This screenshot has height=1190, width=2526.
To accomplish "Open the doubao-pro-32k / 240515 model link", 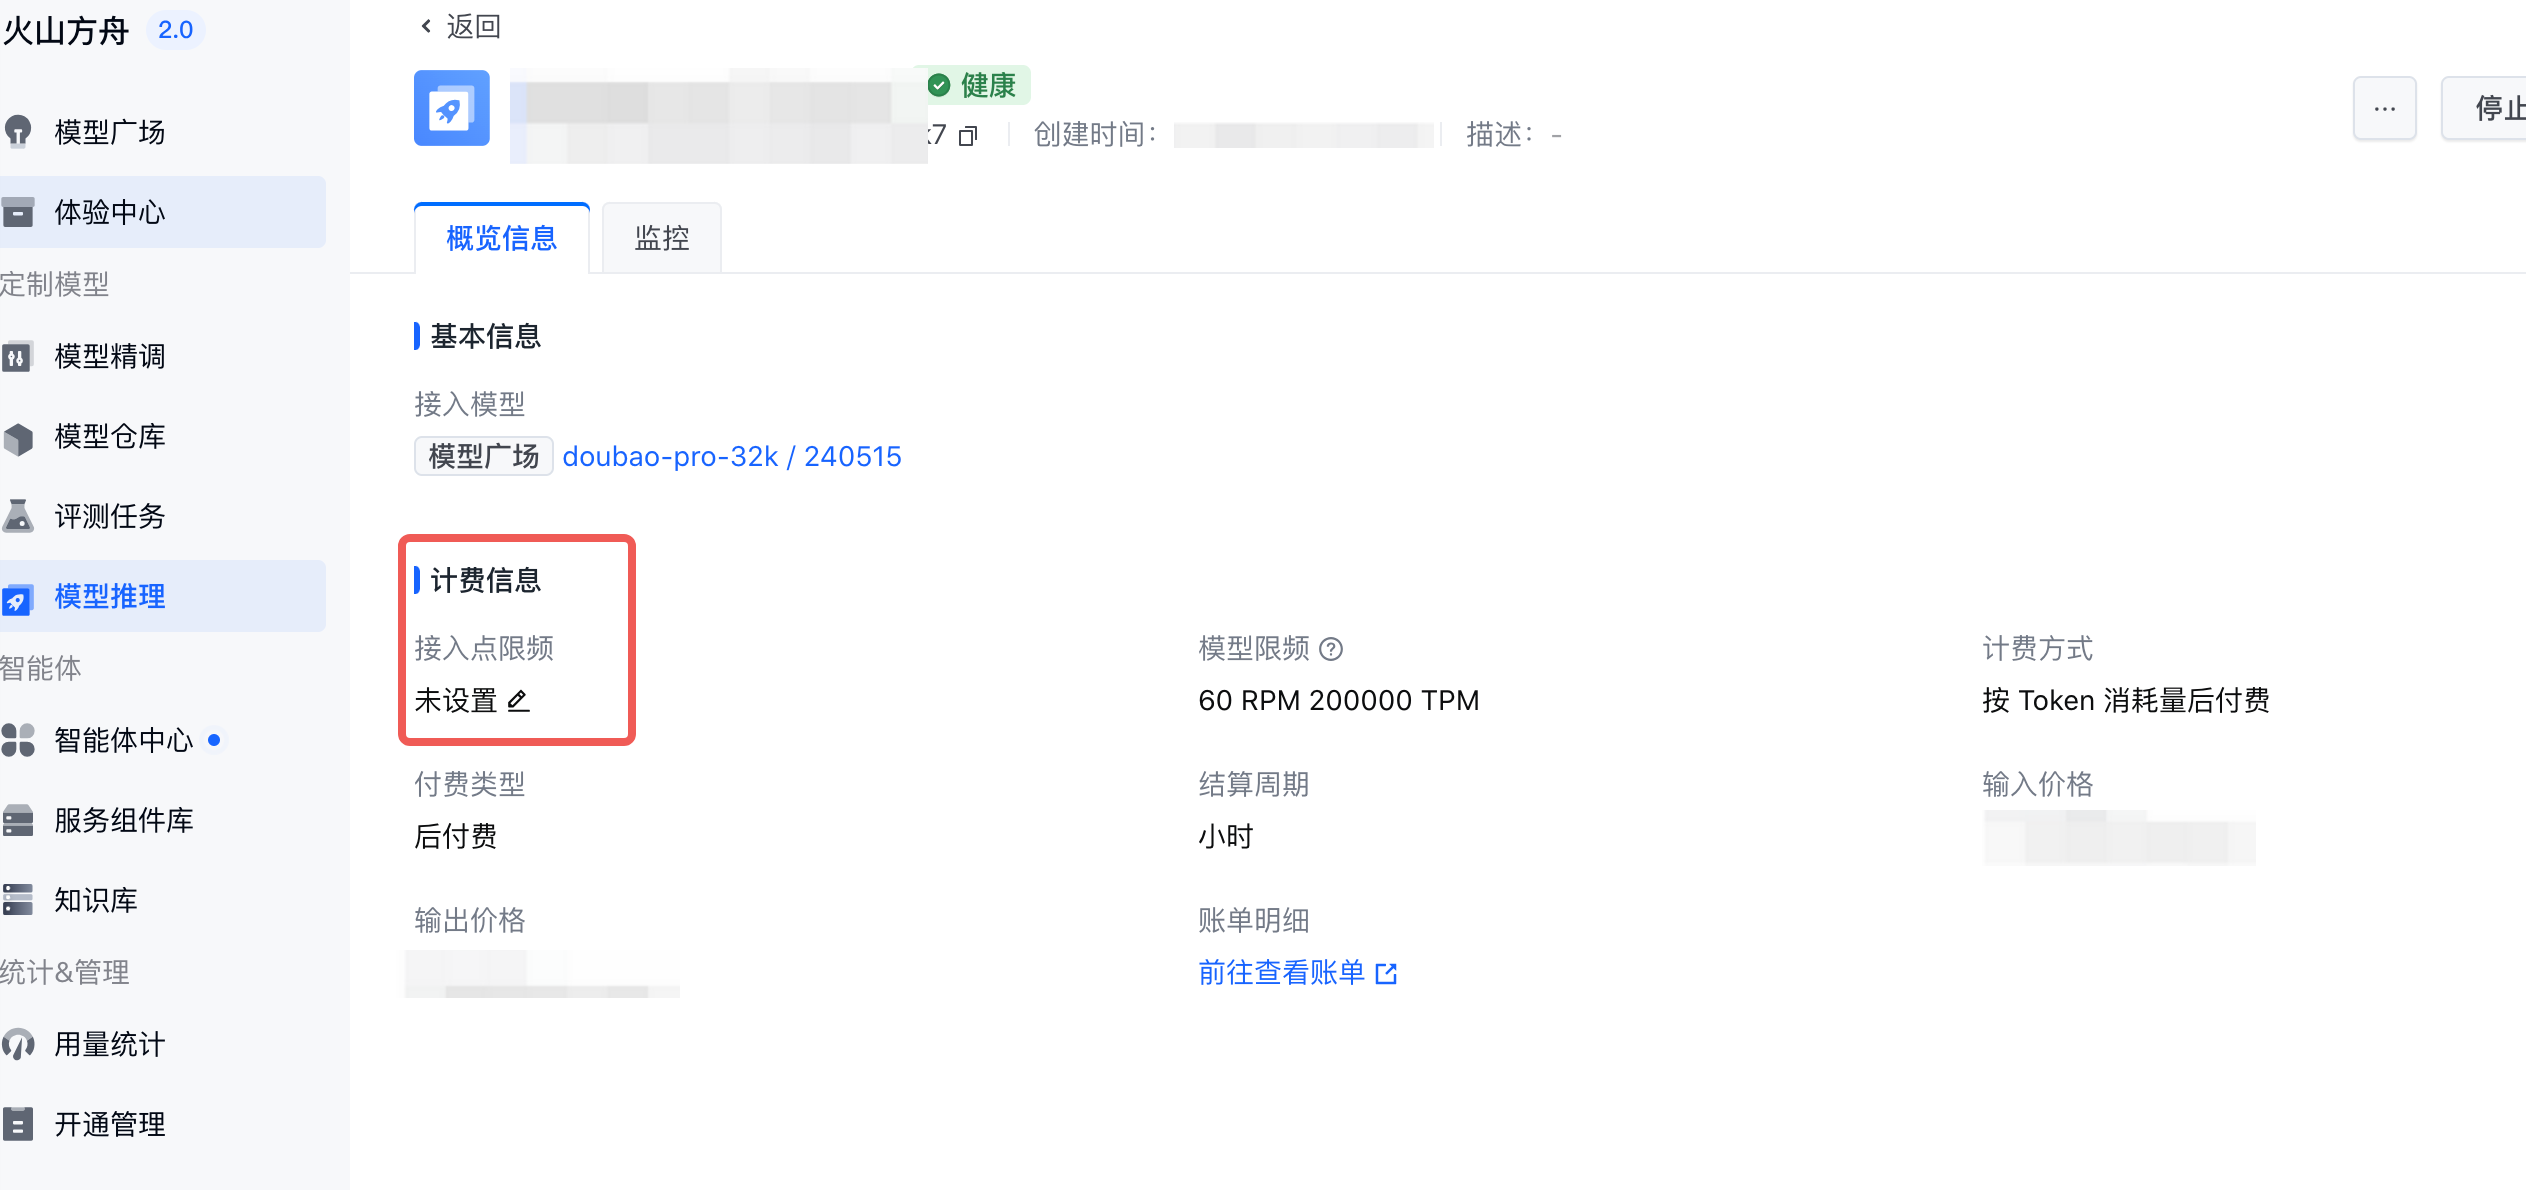I will (x=732, y=457).
